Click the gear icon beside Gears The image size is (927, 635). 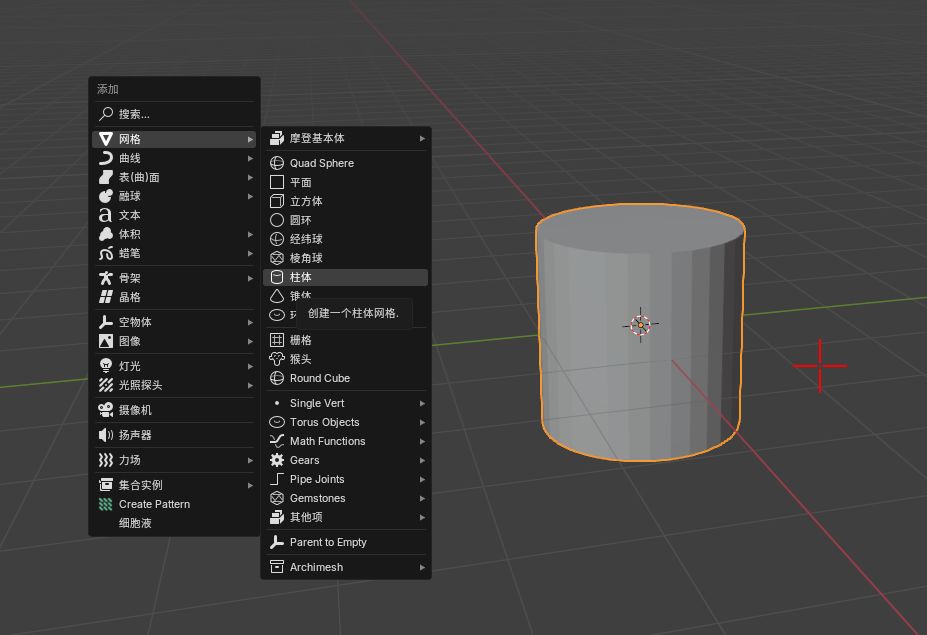click(x=277, y=460)
